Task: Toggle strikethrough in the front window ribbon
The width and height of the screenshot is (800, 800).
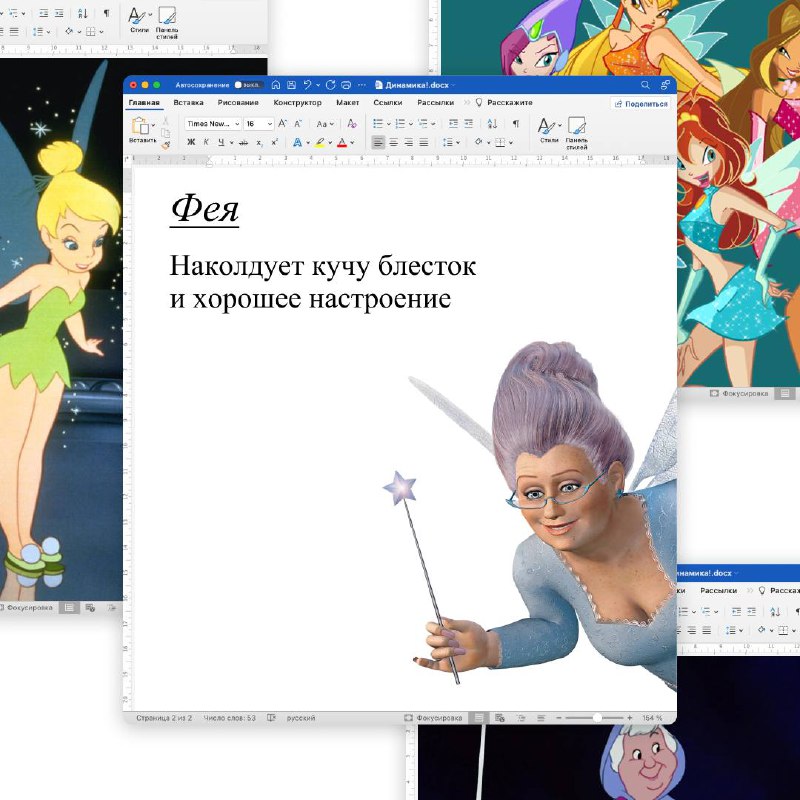Action: pos(243,143)
